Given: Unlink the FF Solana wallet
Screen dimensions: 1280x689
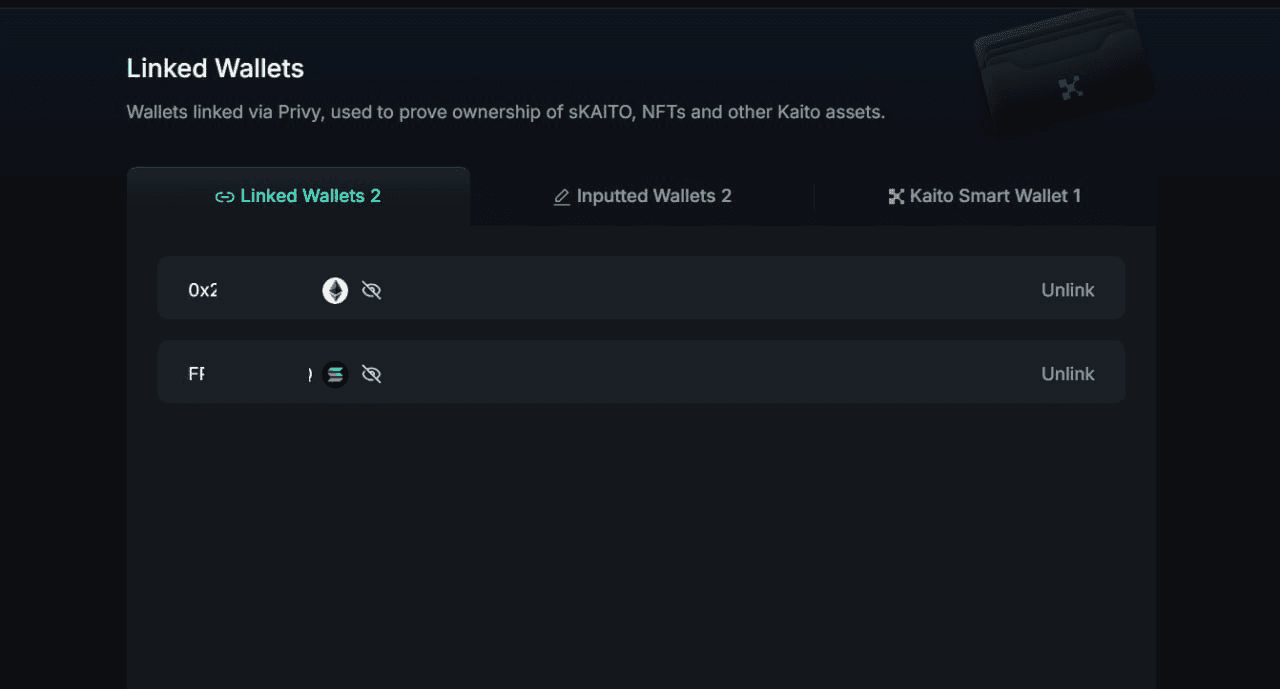Looking at the screenshot, I should (x=1068, y=374).
